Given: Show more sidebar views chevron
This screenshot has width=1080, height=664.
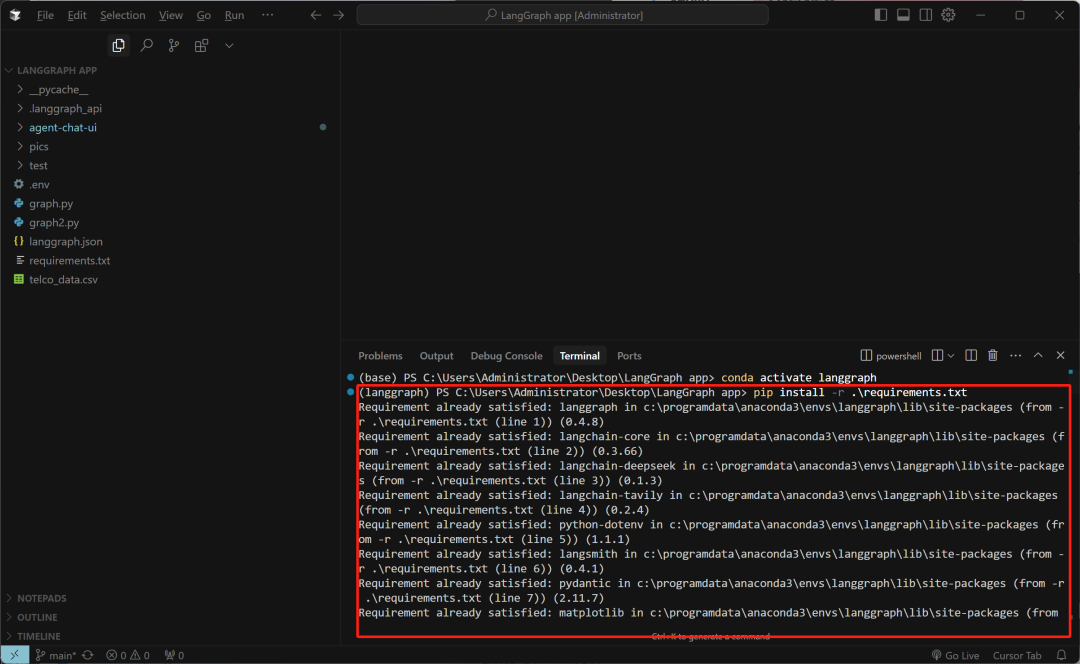Looking at the screenshot, I should (x=229, y=45).
